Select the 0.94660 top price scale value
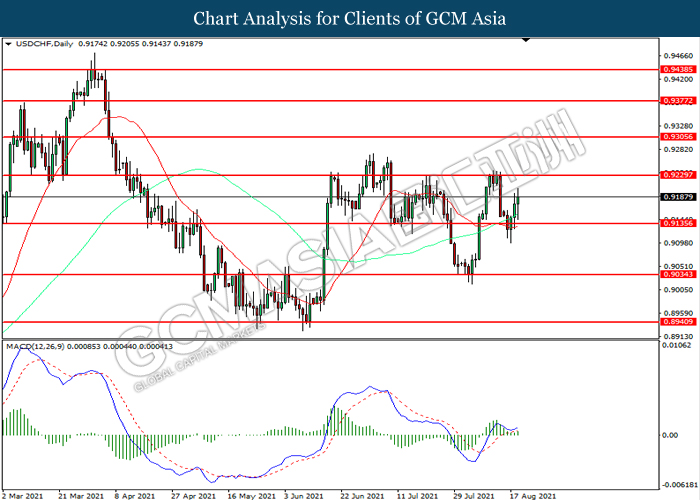700x500 pixels. [x=679, y=56]
